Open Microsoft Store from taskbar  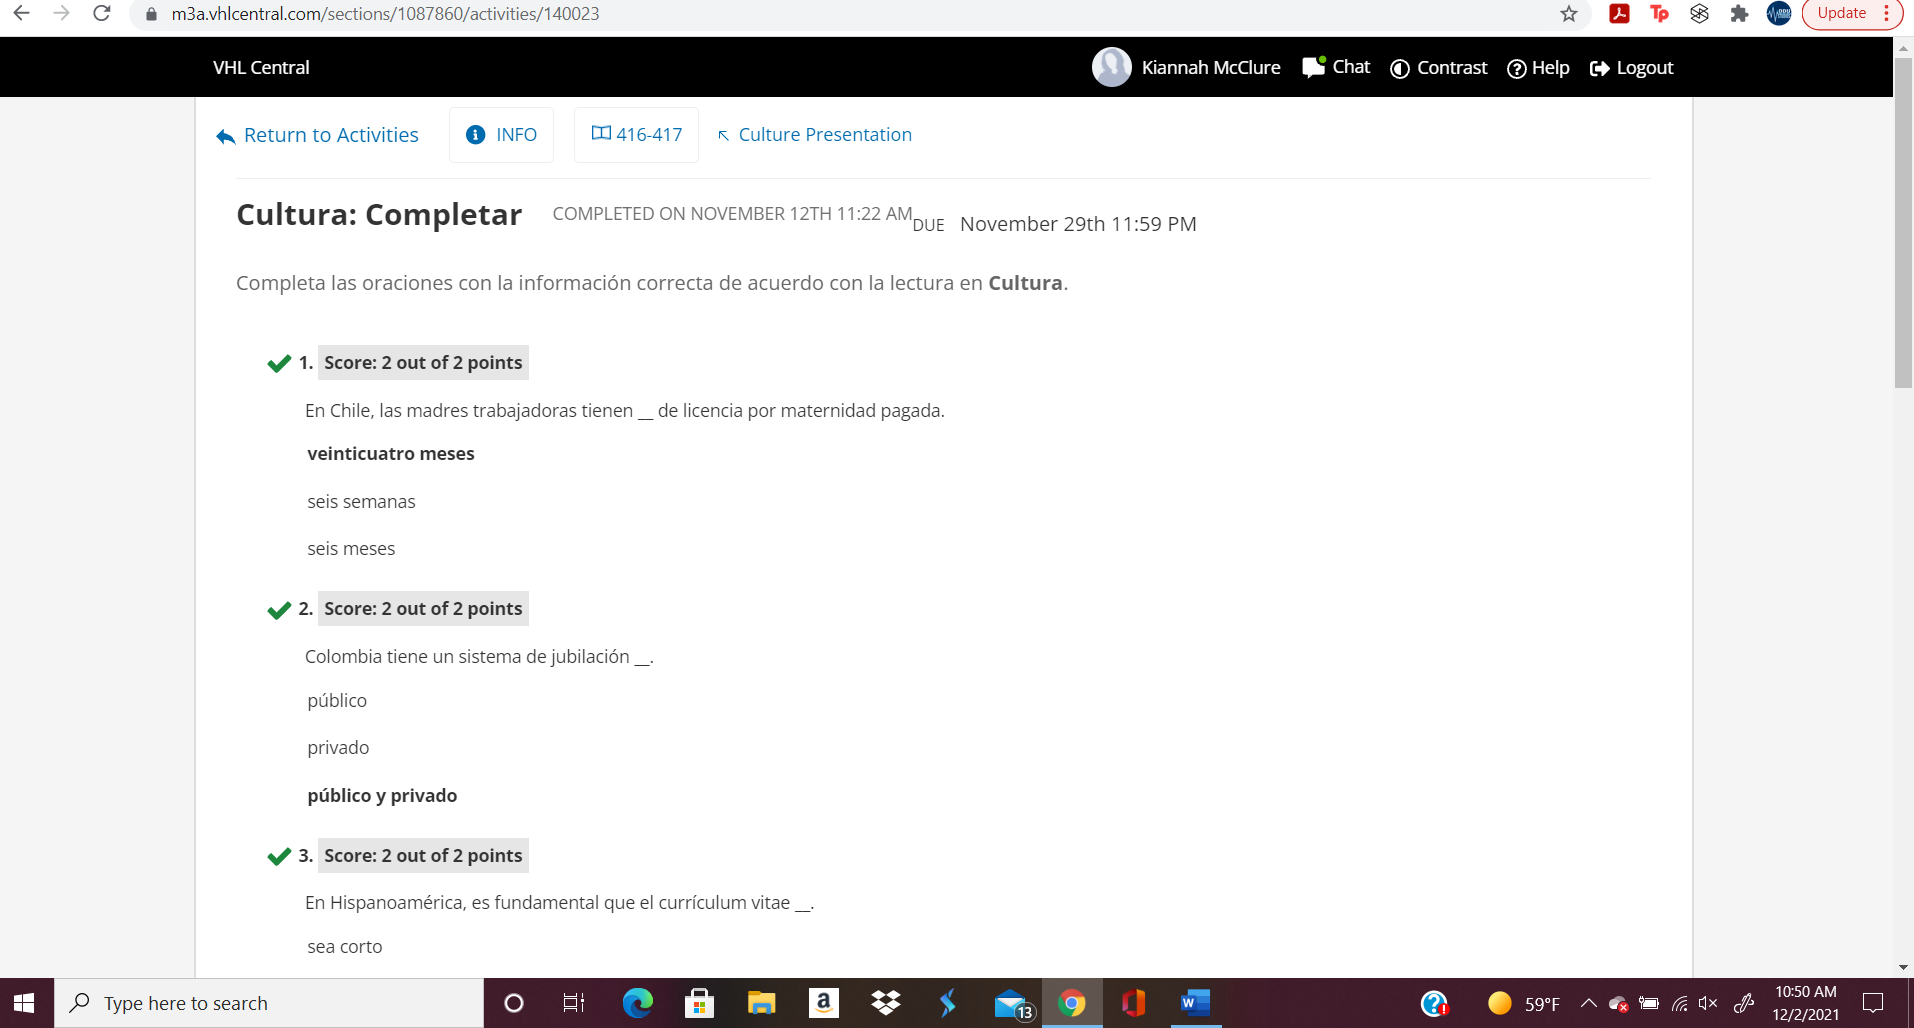pos(699,1003)
